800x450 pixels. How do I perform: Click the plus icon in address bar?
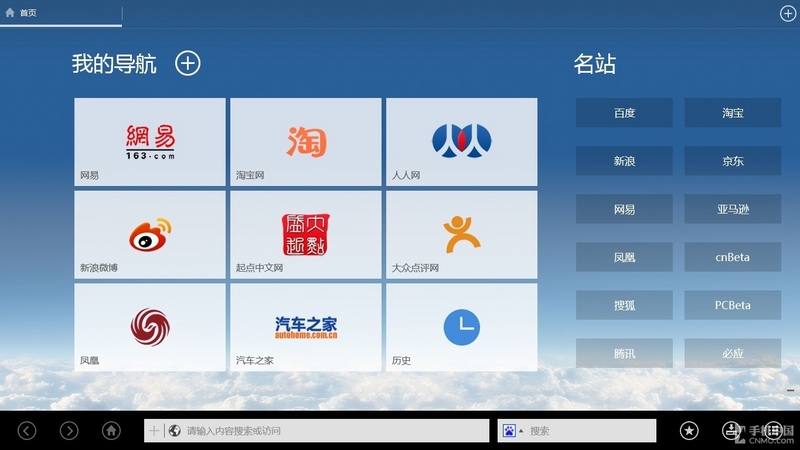point(154,431)
